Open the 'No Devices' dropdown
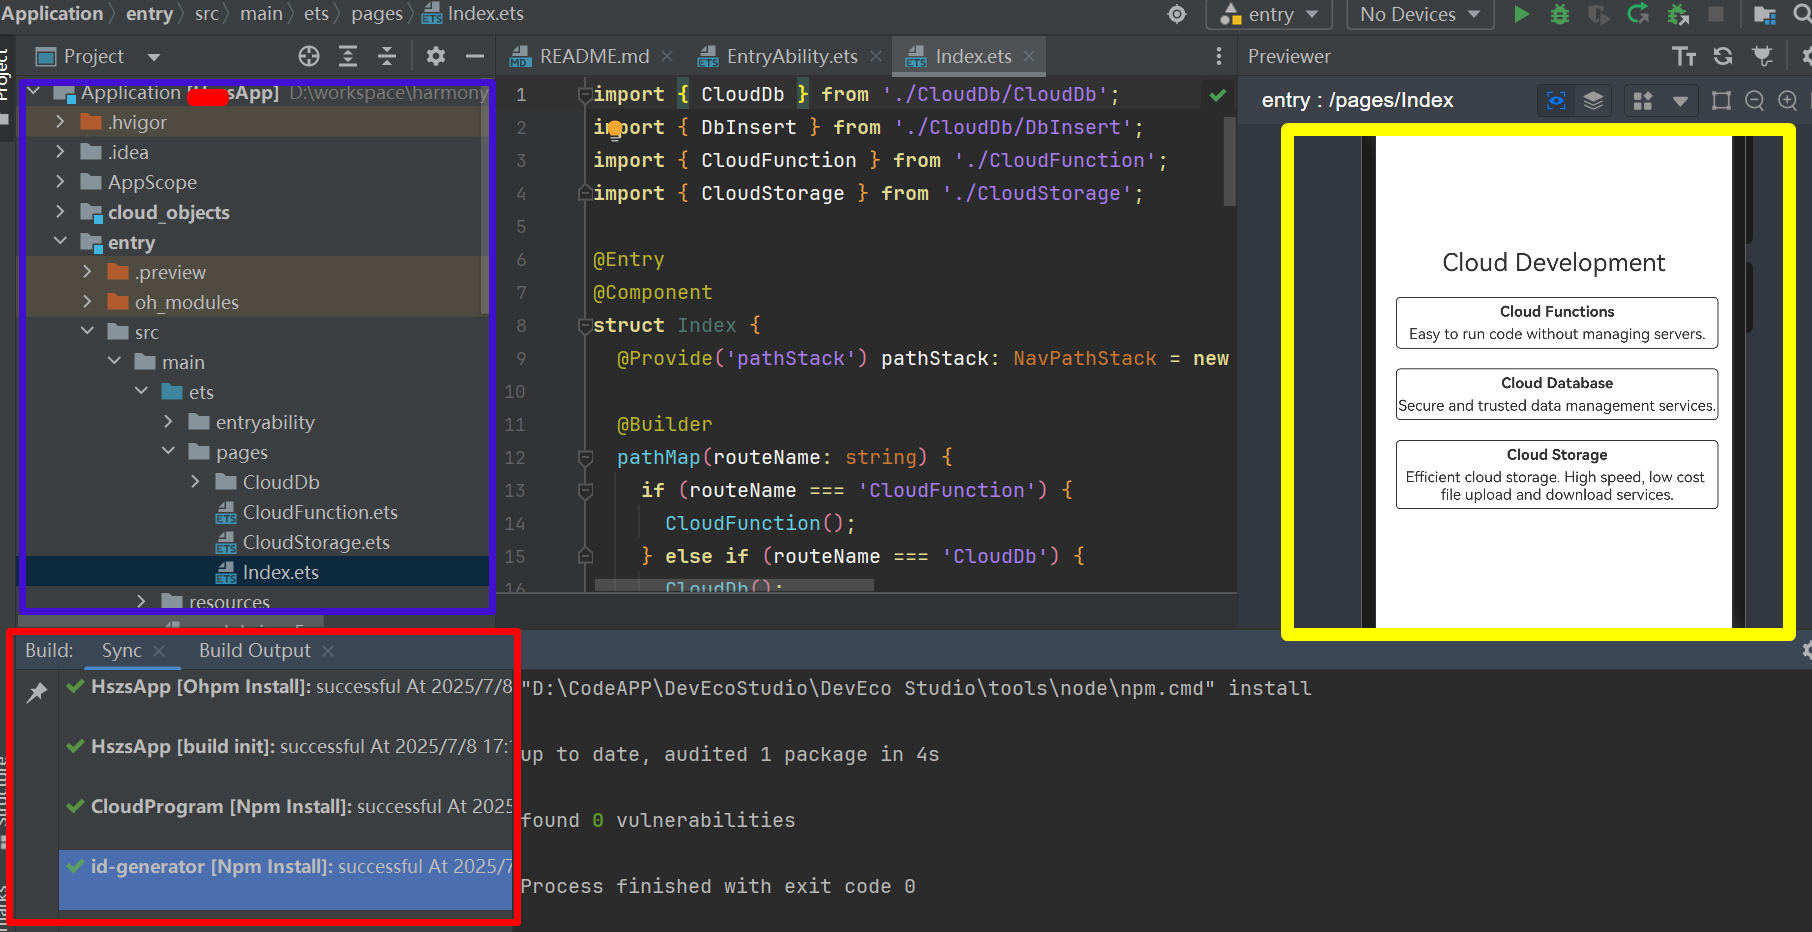 coord(1419,14)
